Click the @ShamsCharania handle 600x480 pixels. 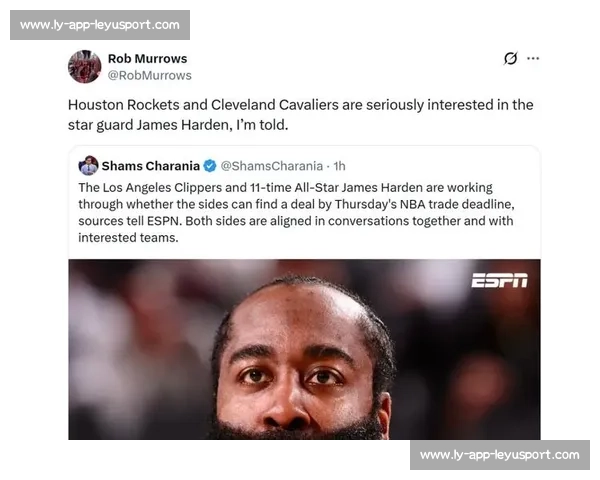(x=272, y=166)
